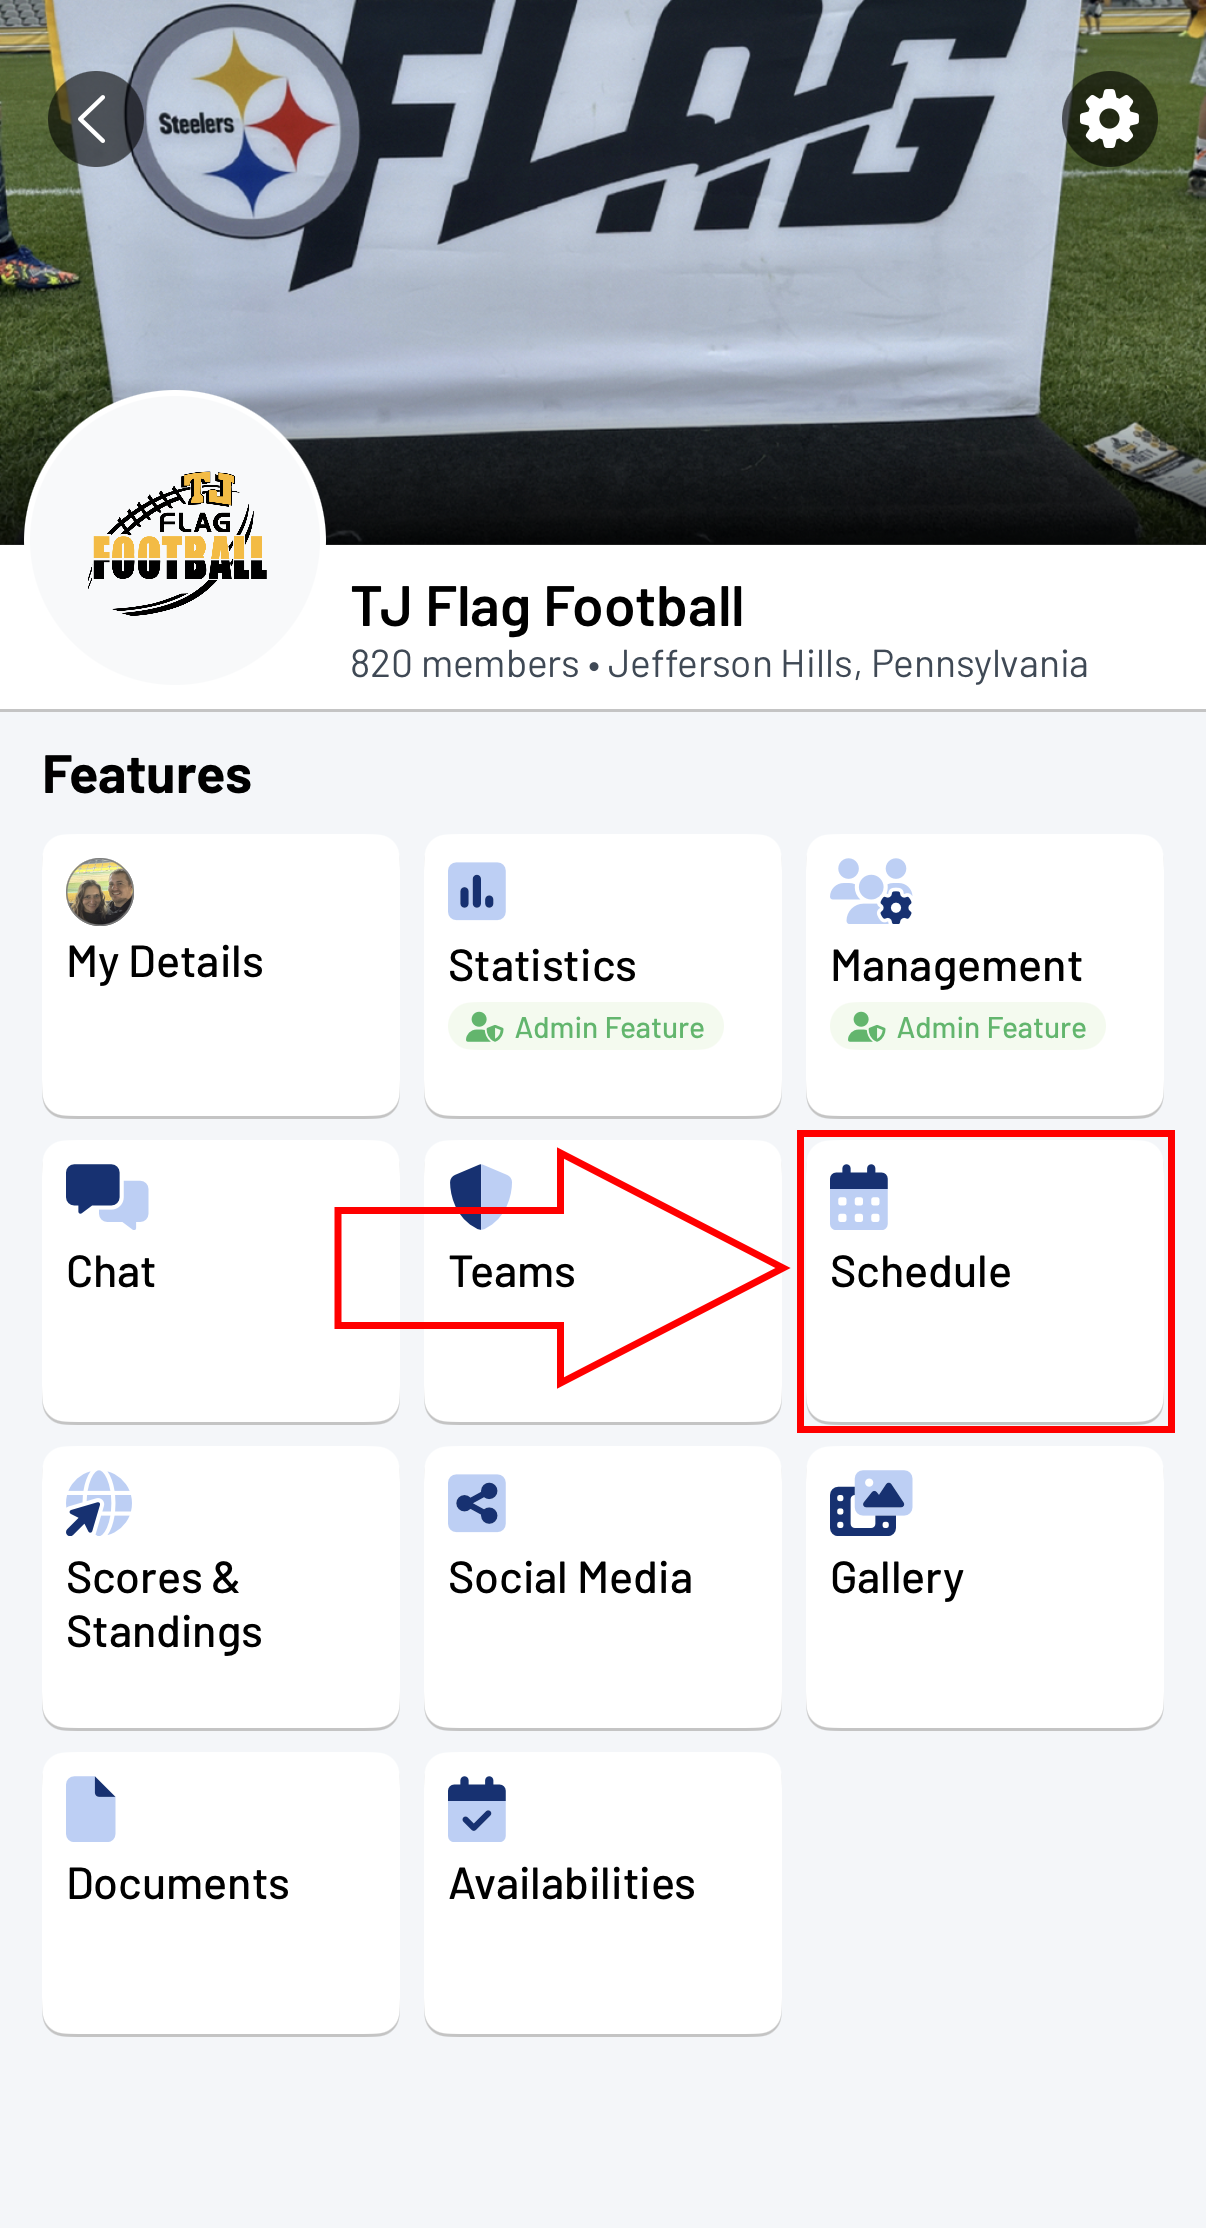
Task: Tap the Admin Feature badge under Management
Action: (968, 1027)
